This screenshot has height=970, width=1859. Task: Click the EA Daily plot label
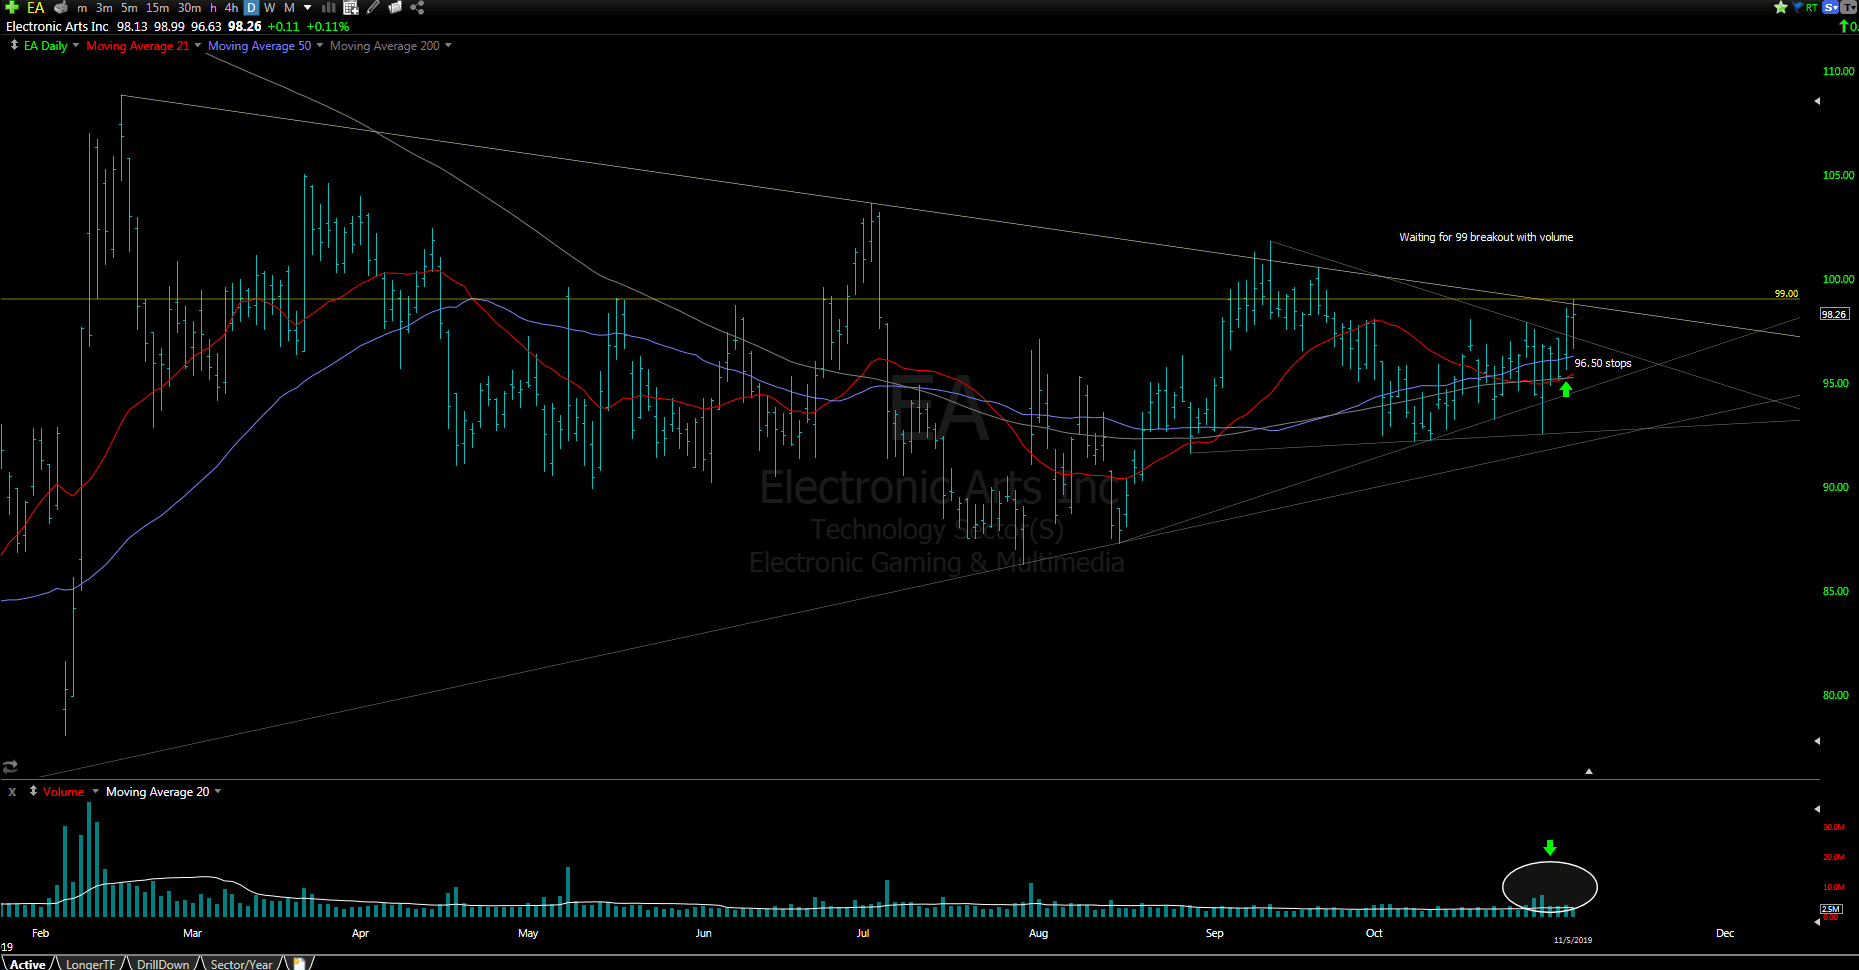[x=46, y=46]
